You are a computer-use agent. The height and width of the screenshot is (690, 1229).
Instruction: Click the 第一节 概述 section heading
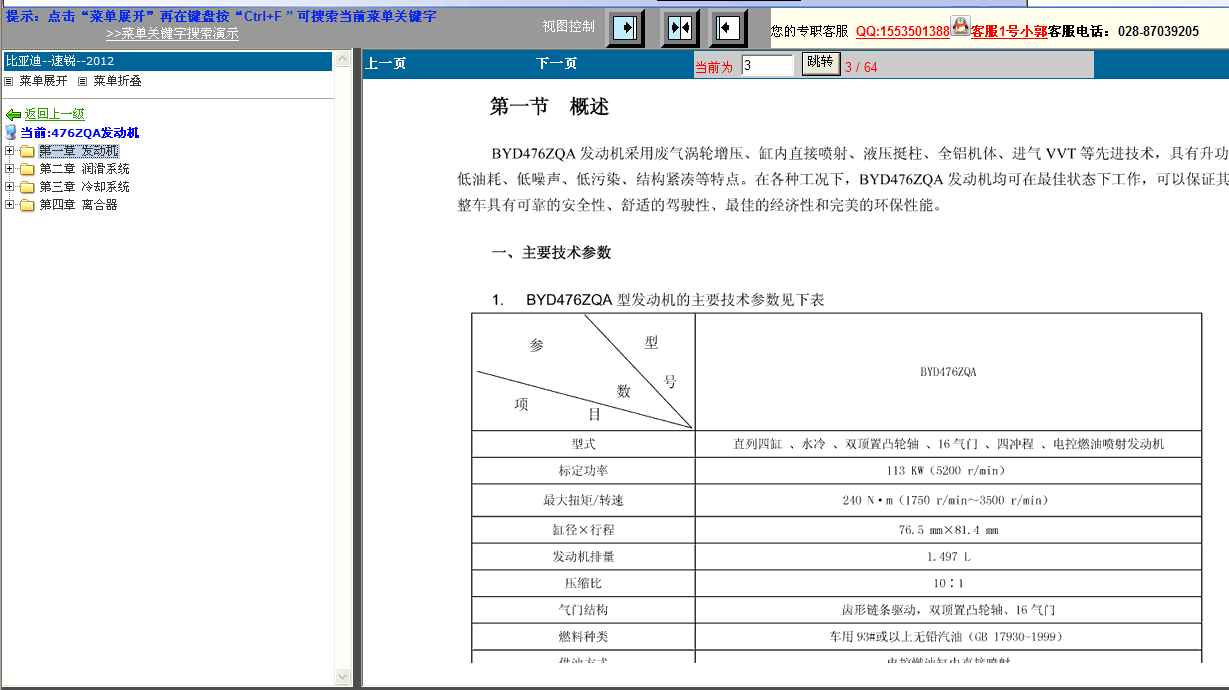(549, 107)
